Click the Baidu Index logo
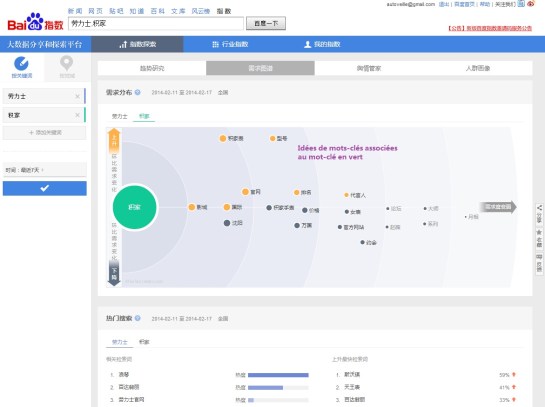The width and height of the screenshot is (545, 407). click(x=35, y=22)
